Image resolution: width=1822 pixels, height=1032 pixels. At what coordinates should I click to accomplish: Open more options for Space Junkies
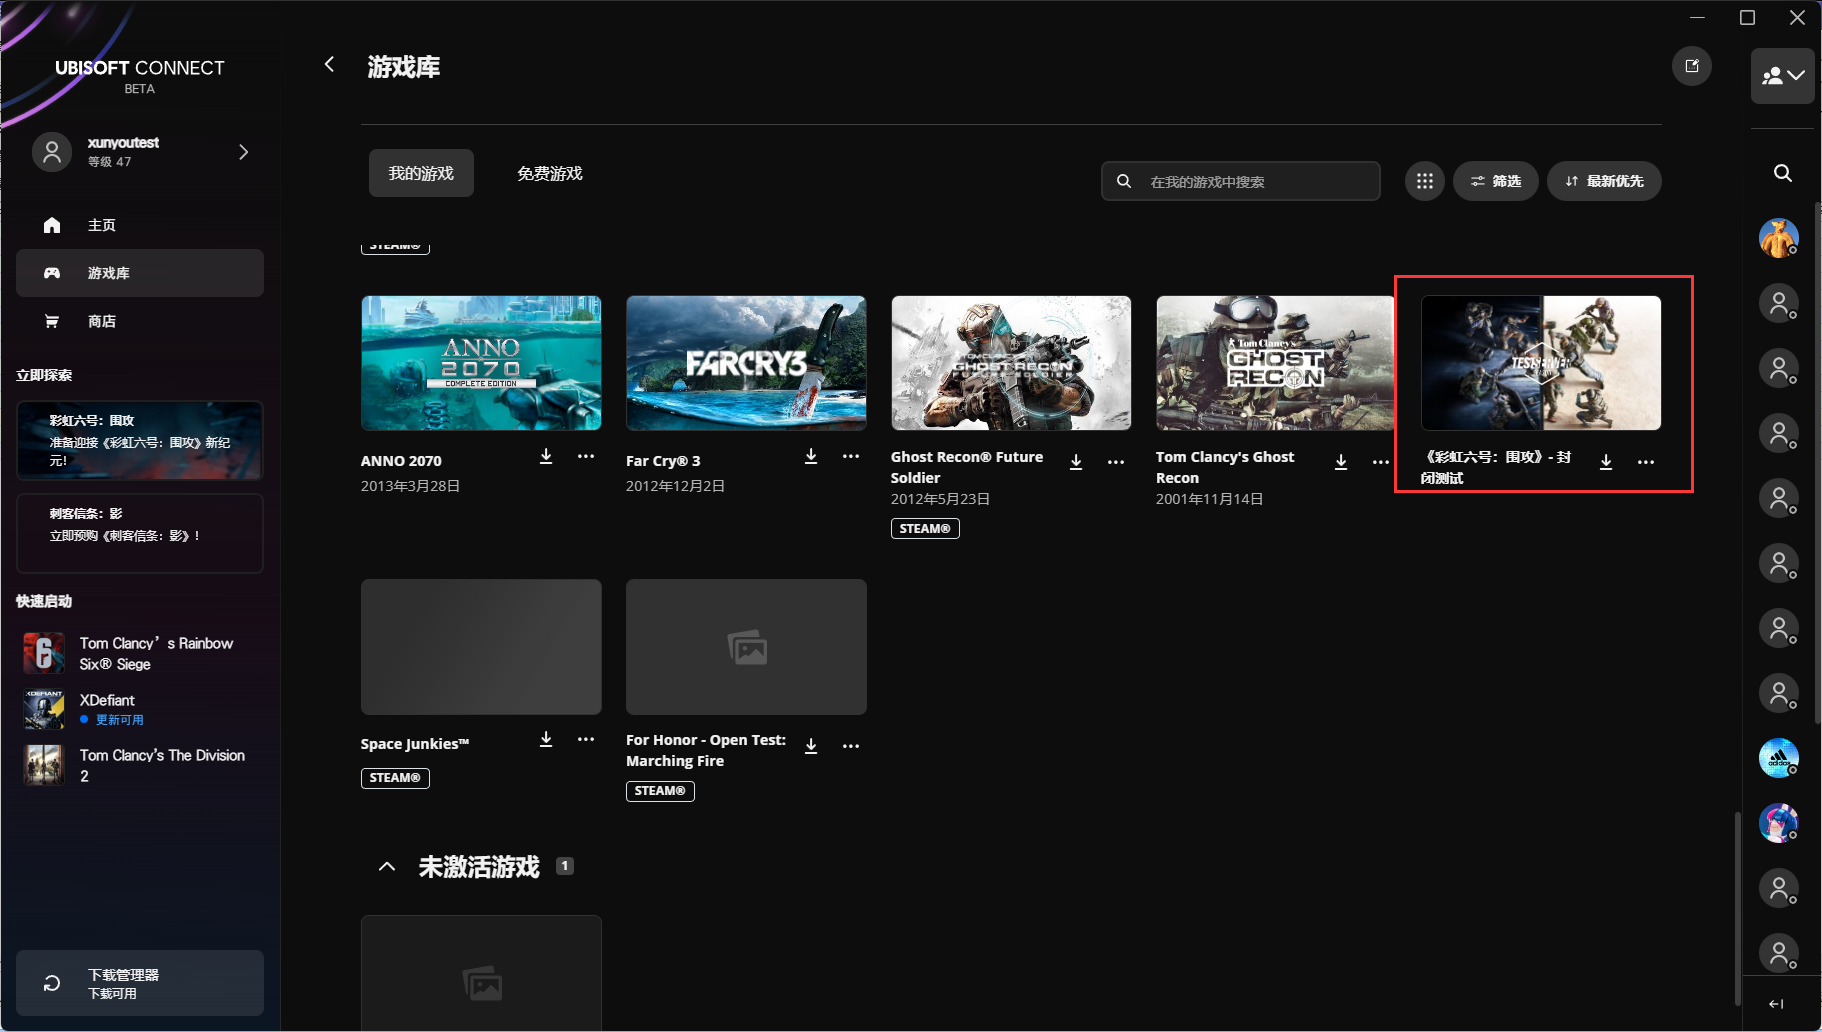coord(586,740)
